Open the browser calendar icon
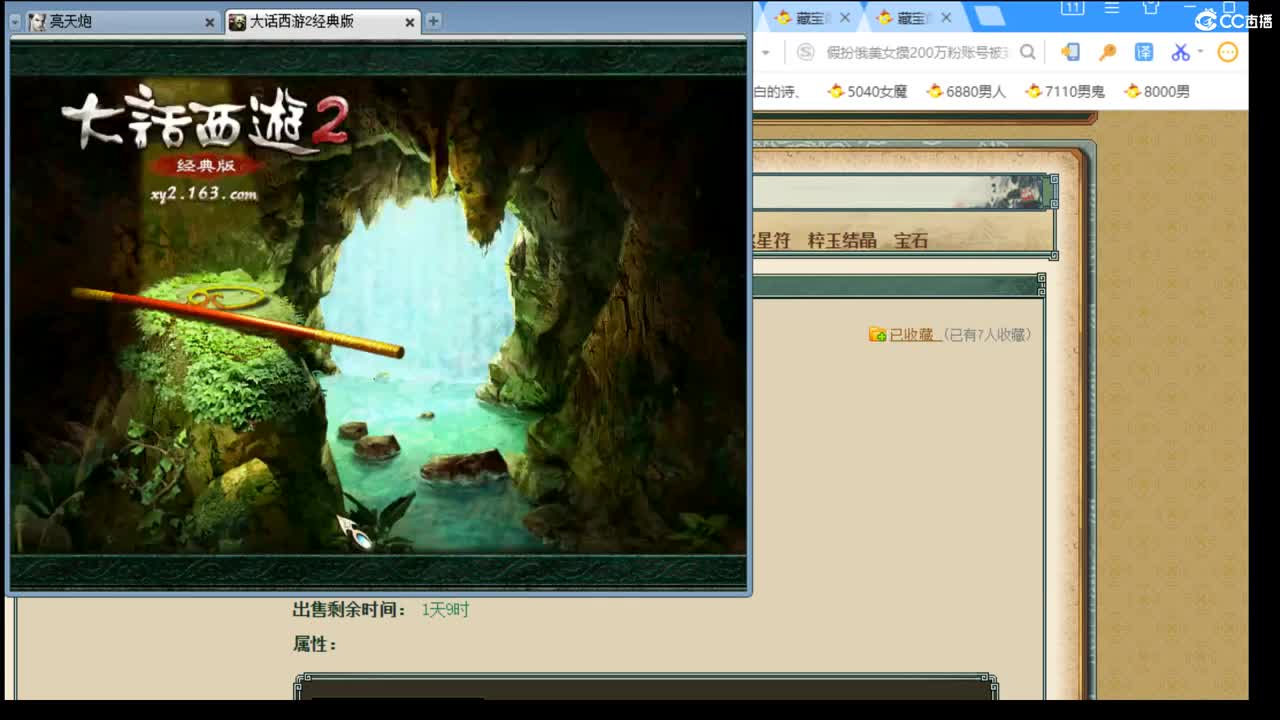This screenshot has width=1280, height=720. (1072, 8)
